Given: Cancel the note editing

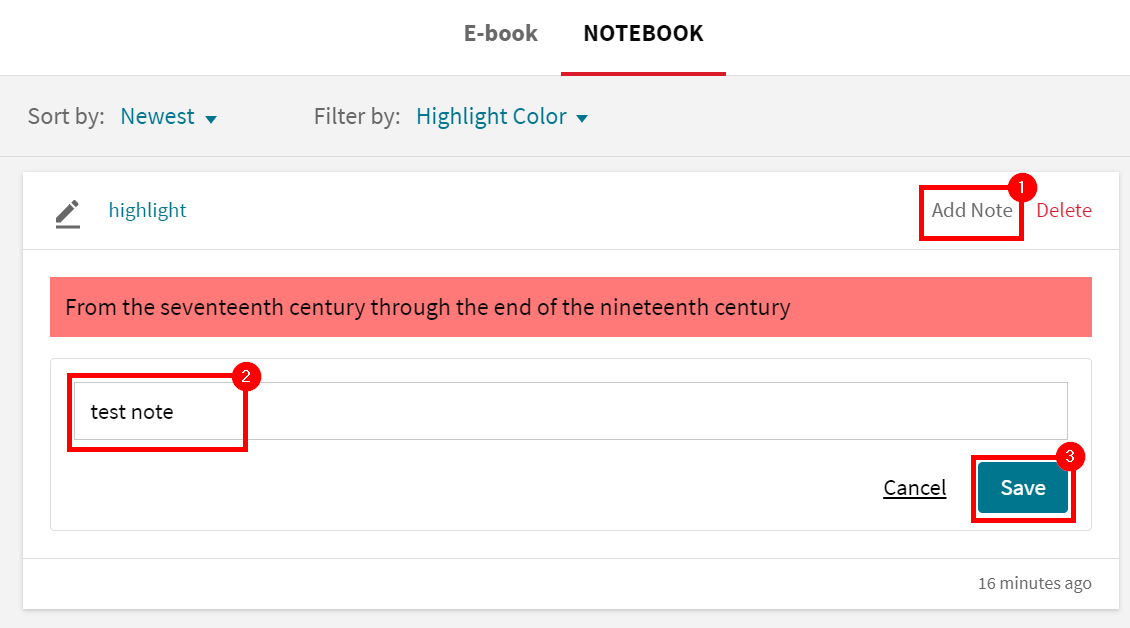Looking at the screenshot, I should pyautogui.click(x=914, y=488).
